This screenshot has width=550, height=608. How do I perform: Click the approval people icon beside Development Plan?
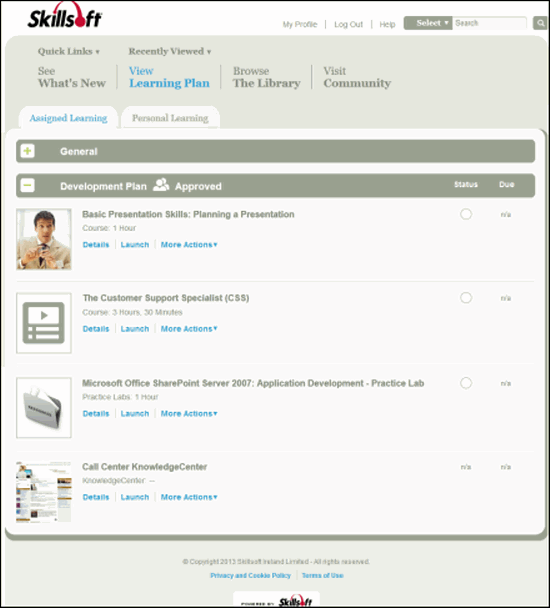(x=161, y=185)
